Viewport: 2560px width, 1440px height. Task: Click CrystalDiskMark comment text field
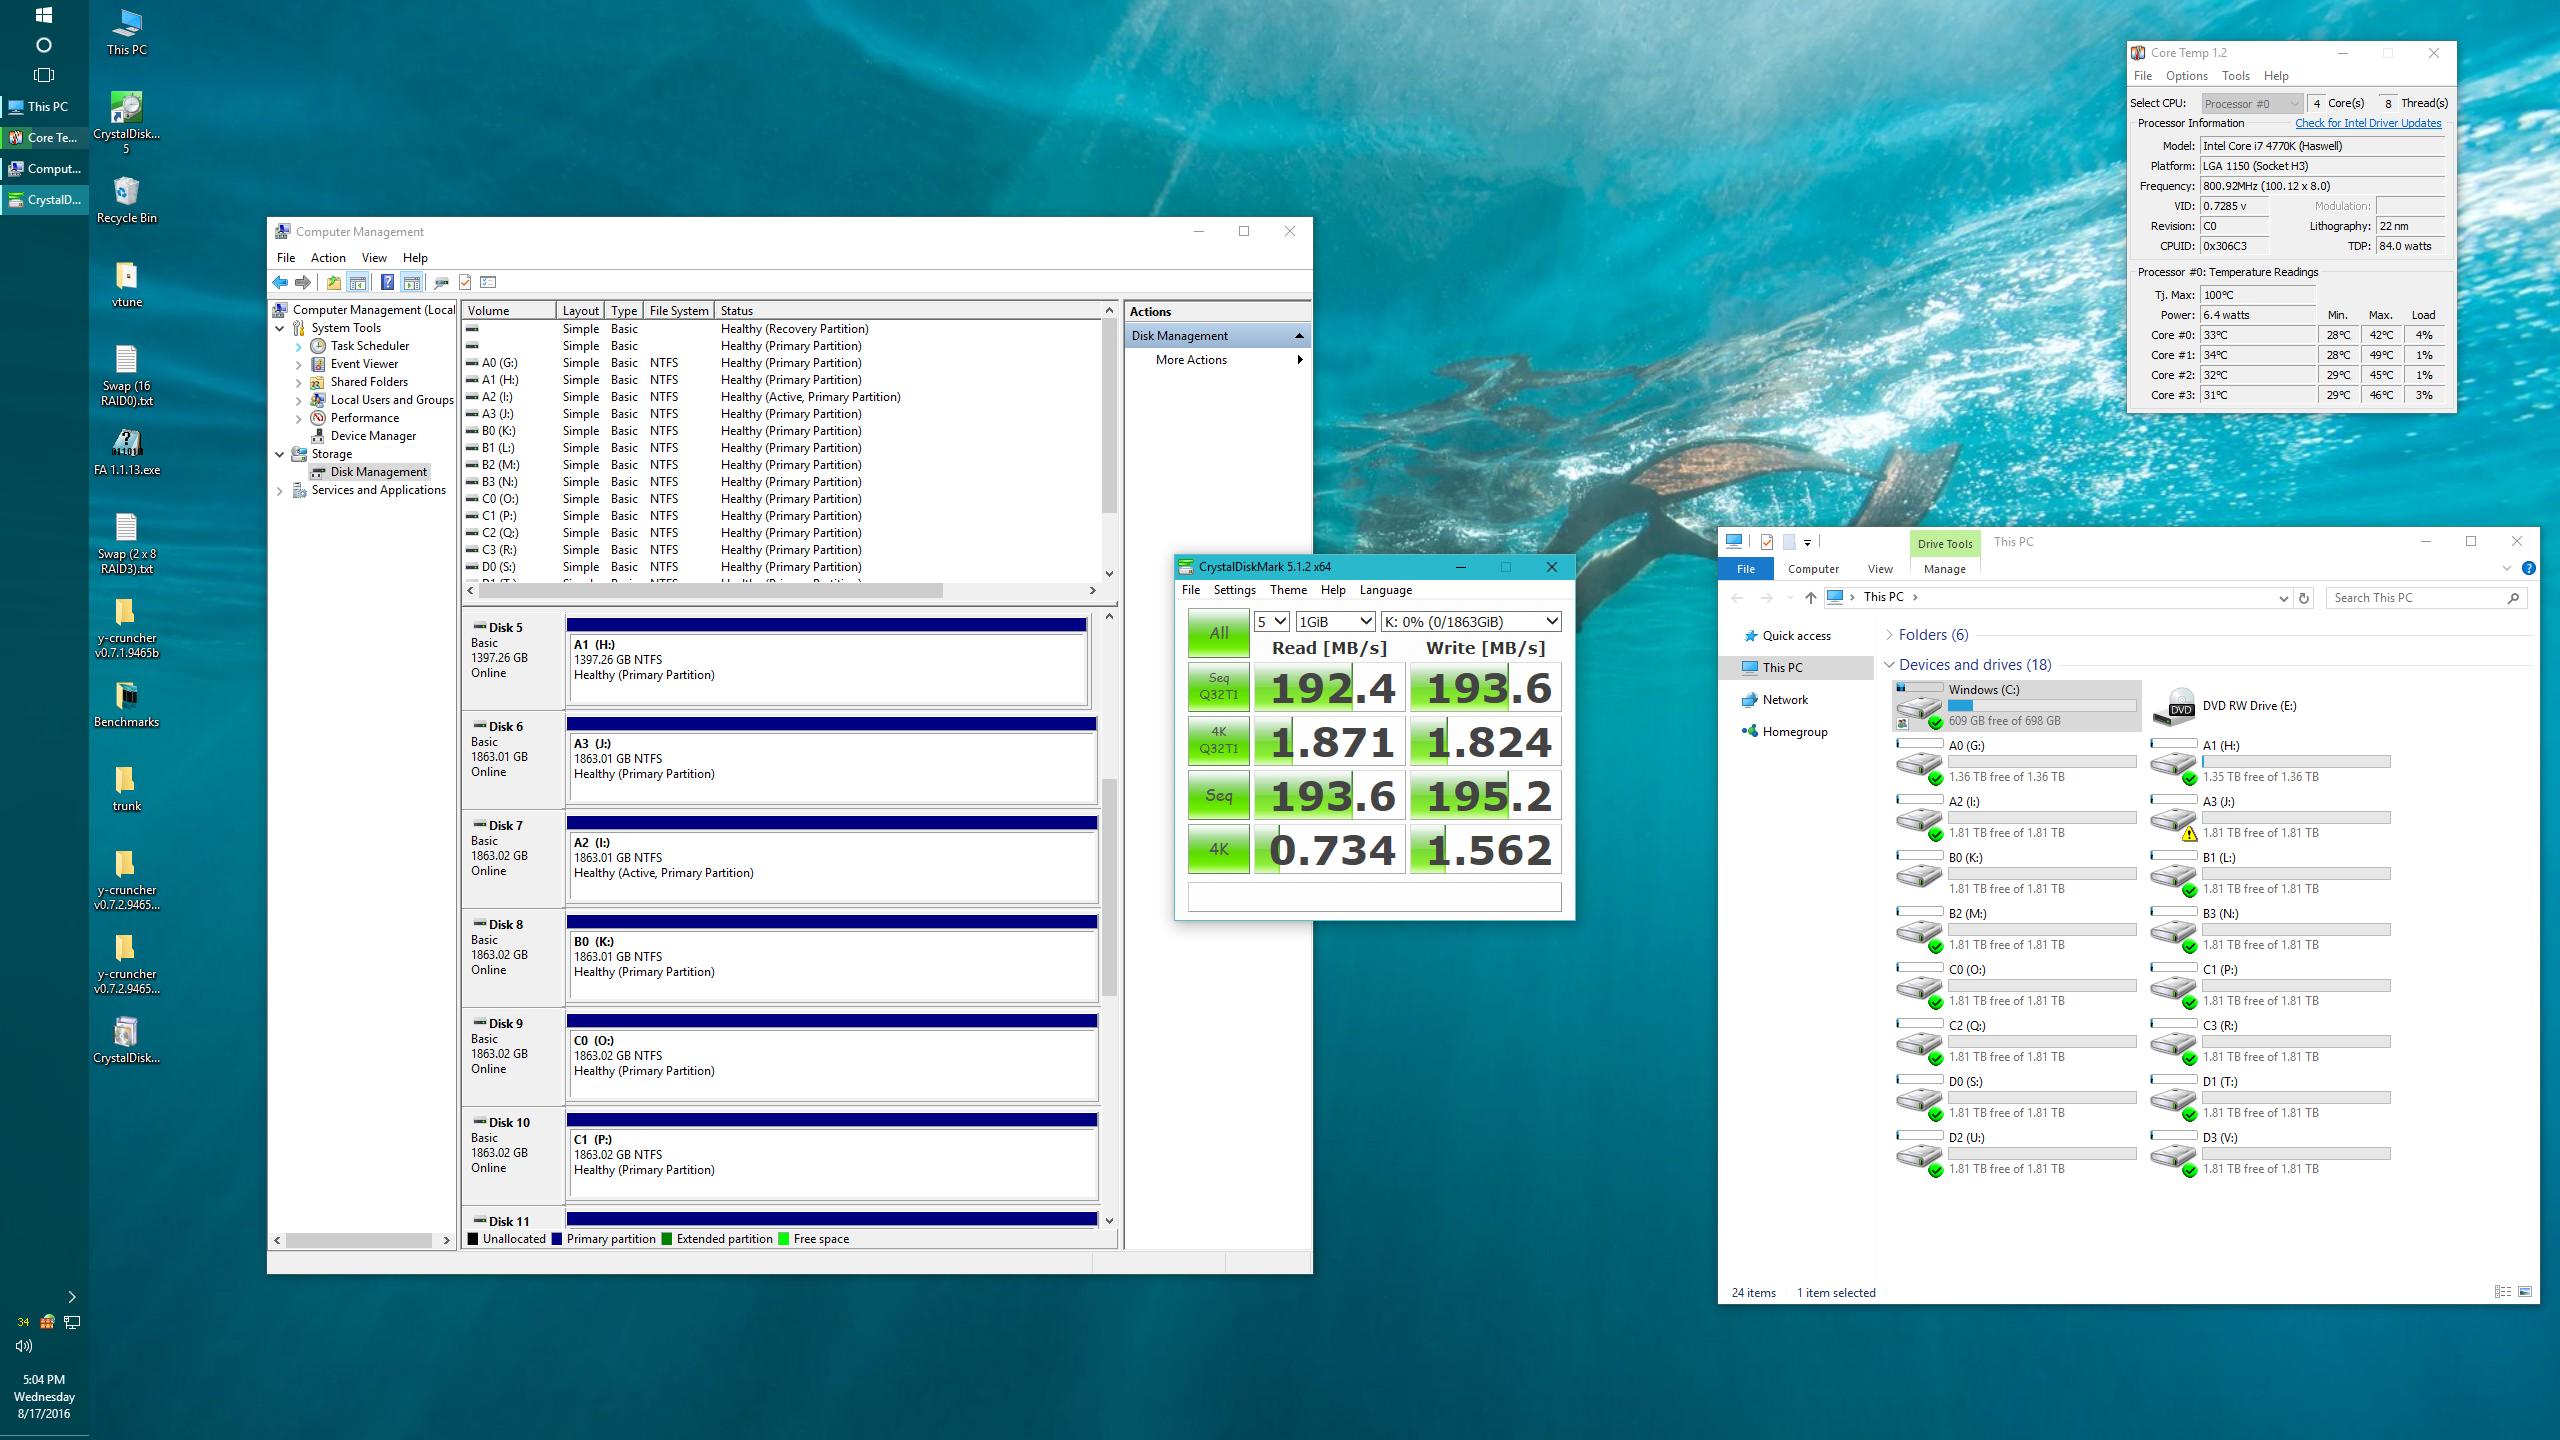coord(1374,897)
